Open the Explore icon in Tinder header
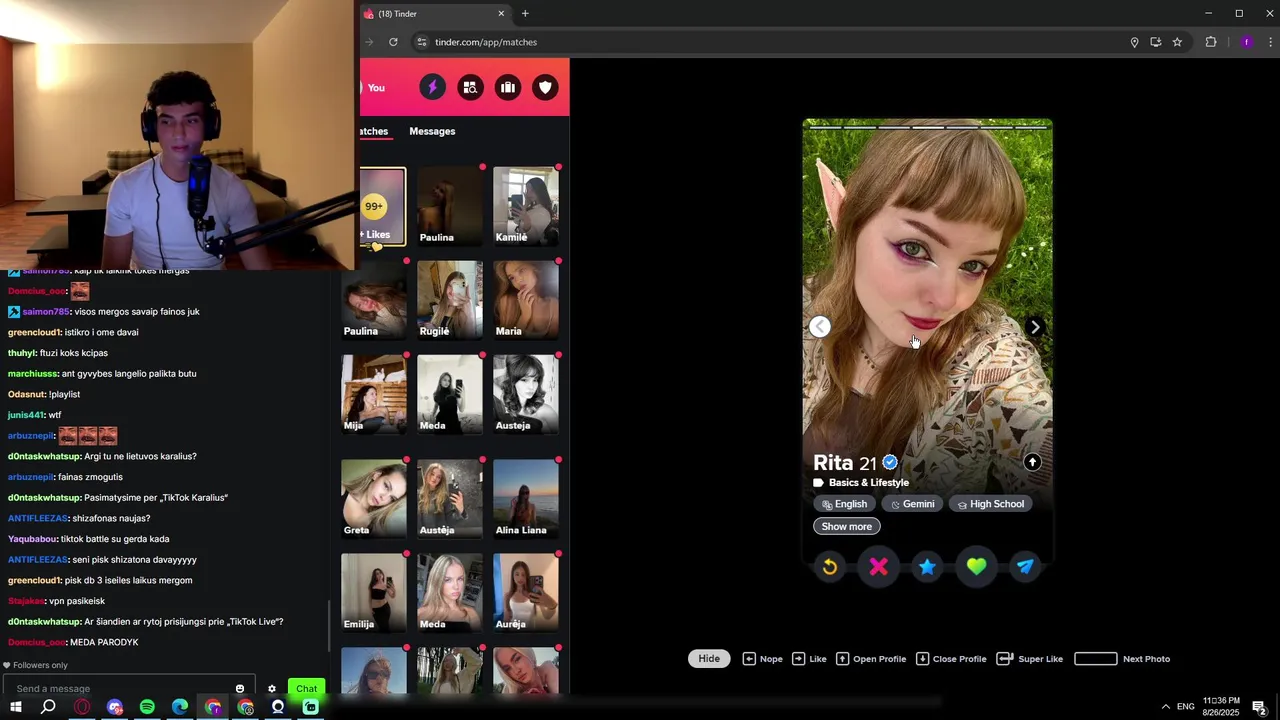 (x=470, y=88)
